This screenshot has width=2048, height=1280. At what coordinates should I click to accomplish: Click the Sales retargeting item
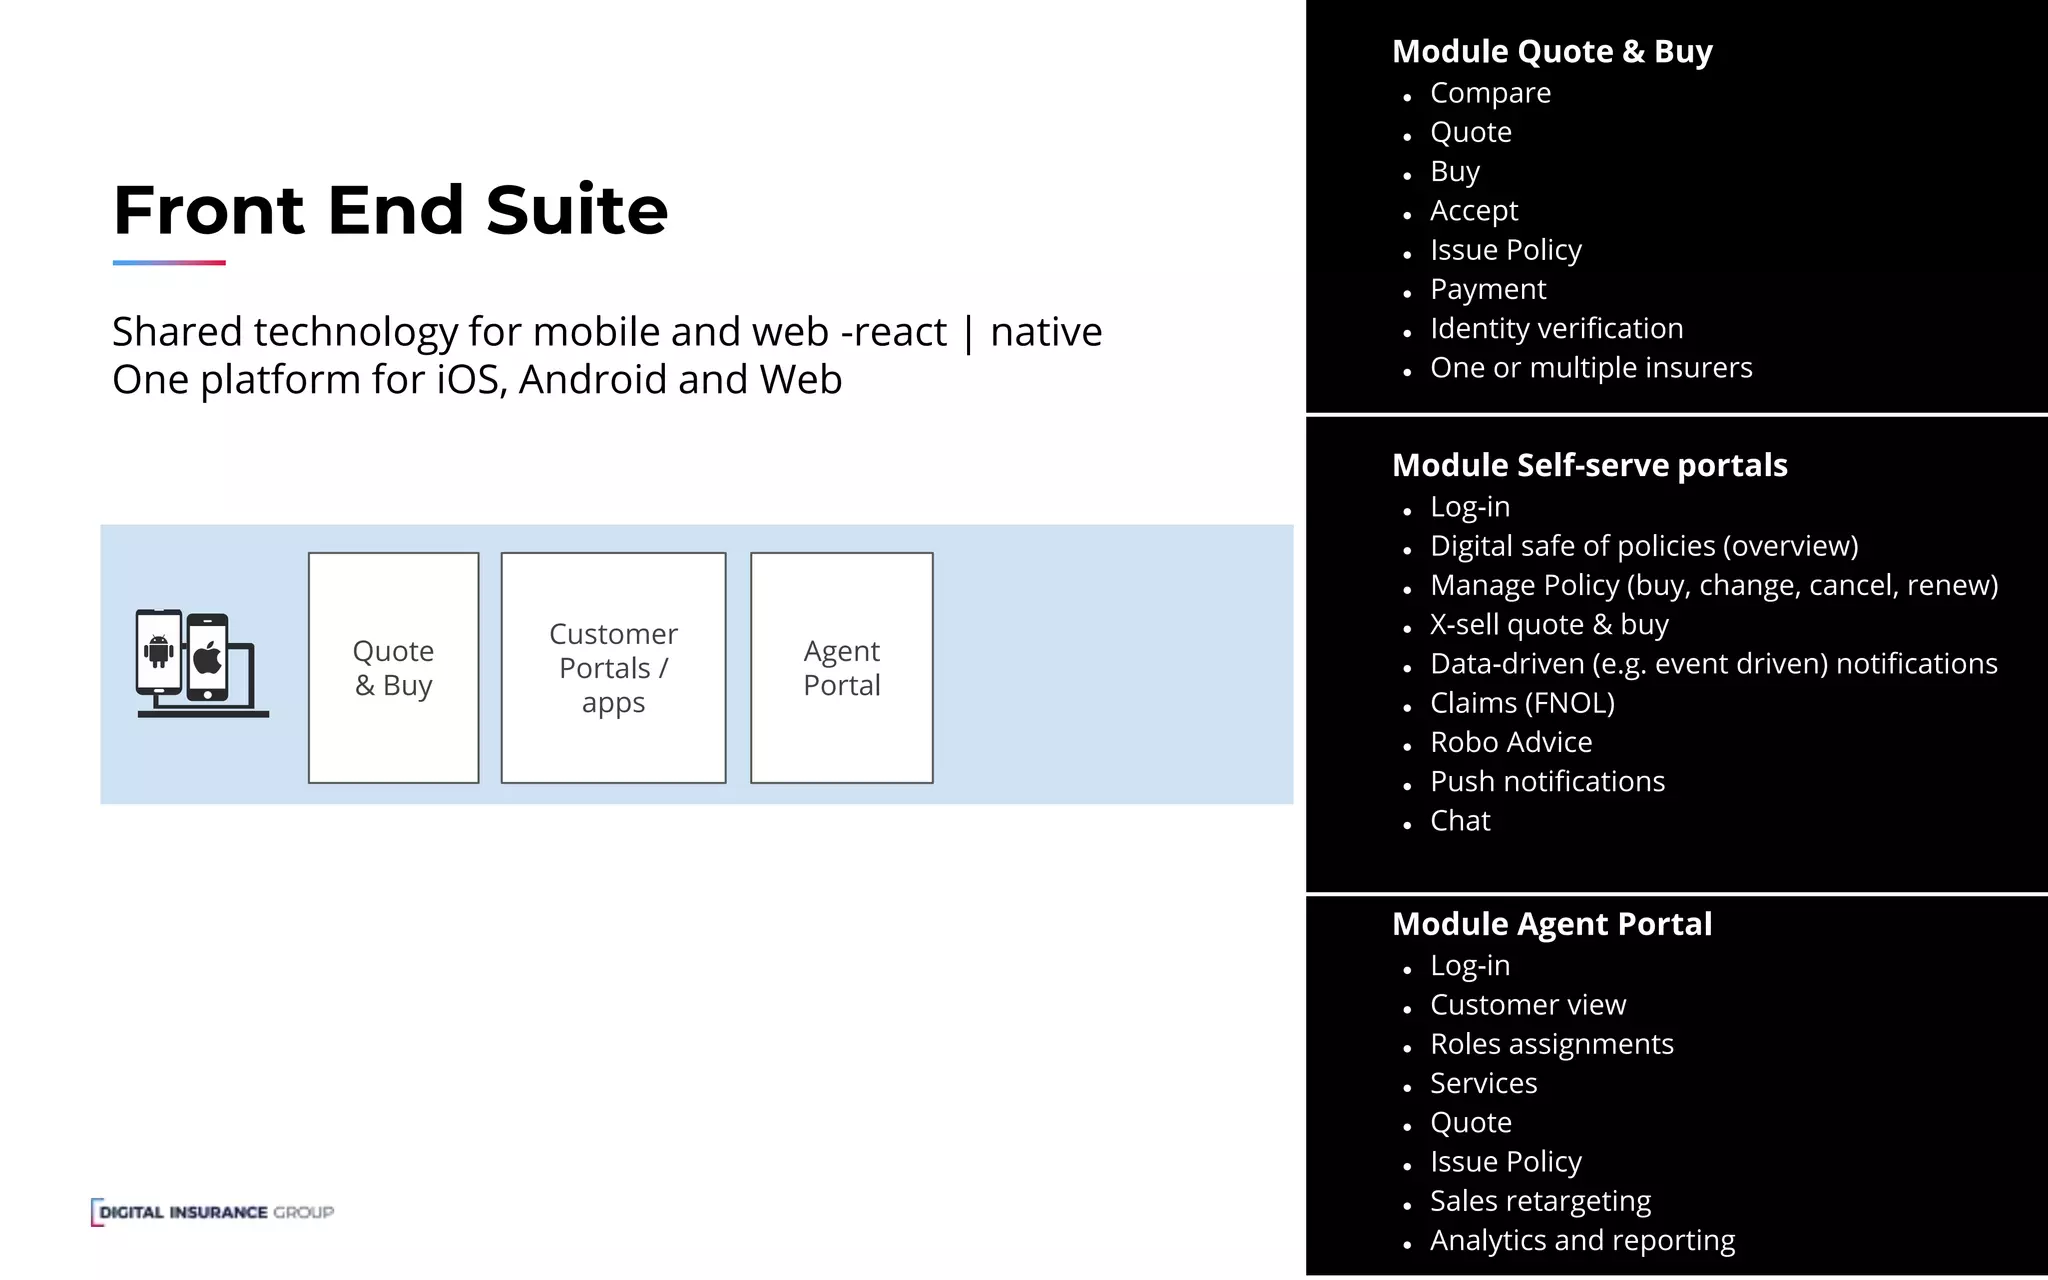click(x=1540, y=1201)
